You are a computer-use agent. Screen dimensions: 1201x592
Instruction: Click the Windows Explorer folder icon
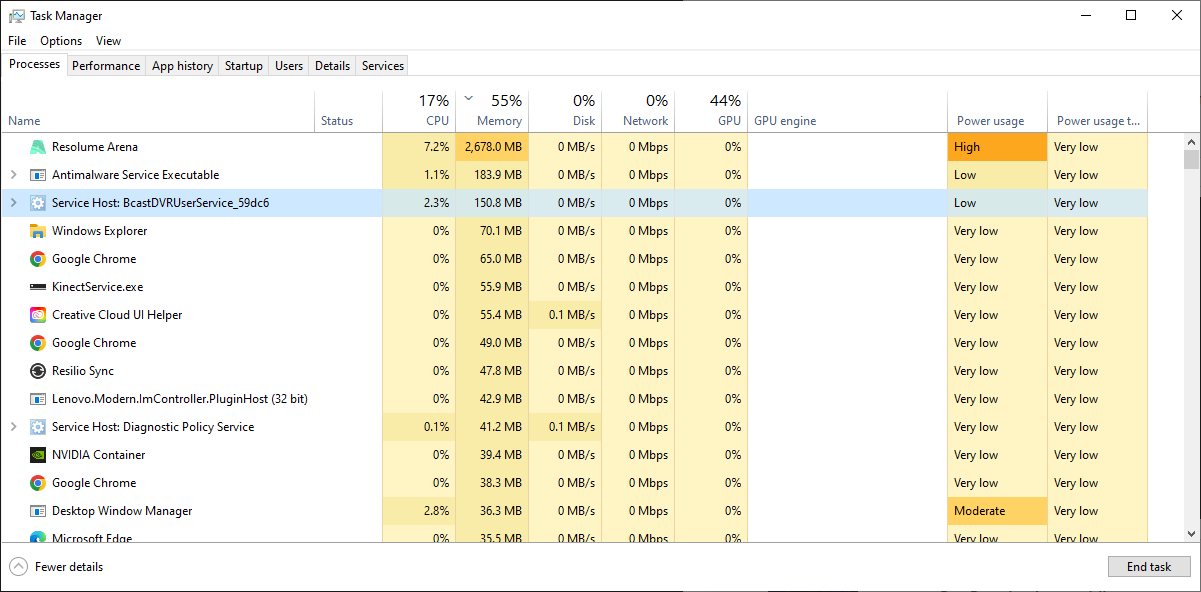coord(38,231)
